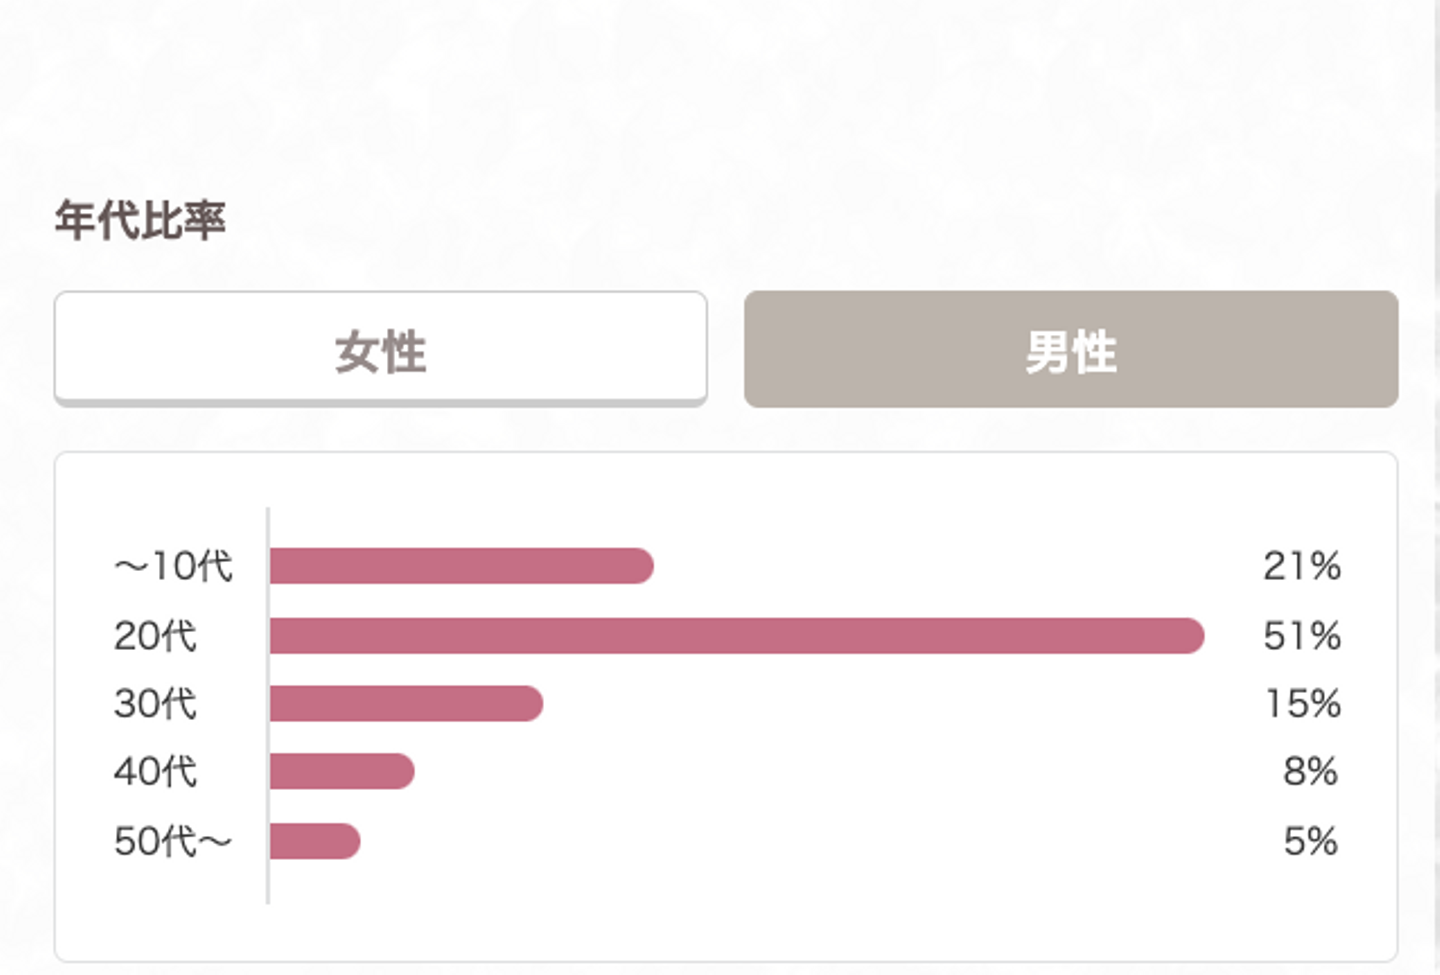The width and height of the screenshot is (1440, 975).
Task: Click the 30代 age label
Action: click(155, 704)
